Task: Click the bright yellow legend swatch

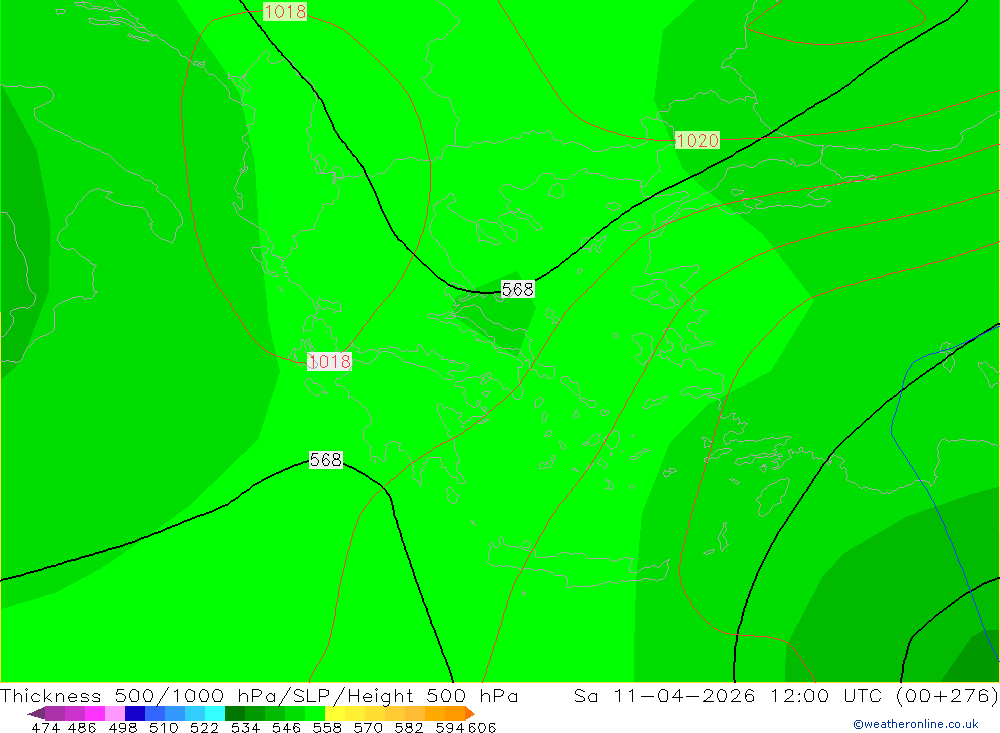Action: (335, 713)
